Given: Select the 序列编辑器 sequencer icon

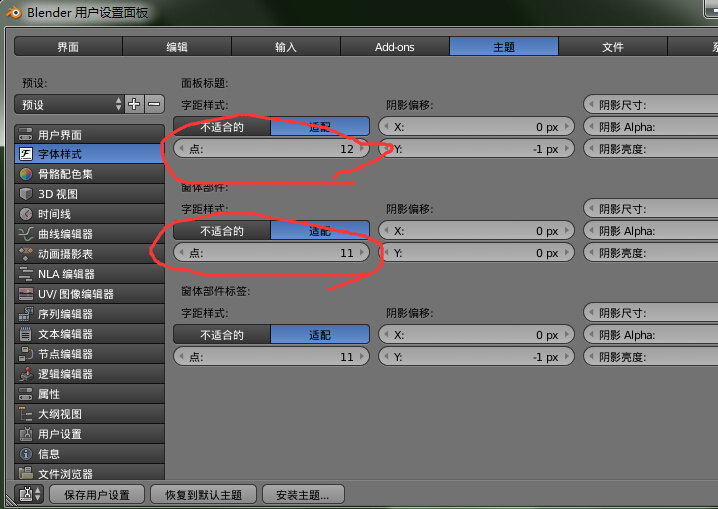Looking at the screenshot, I should point(26,314).
